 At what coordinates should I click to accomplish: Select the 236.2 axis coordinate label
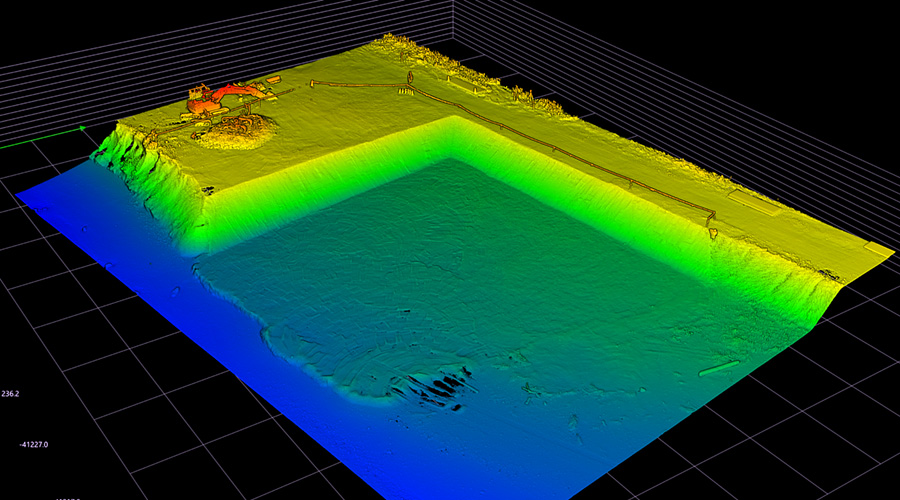[x=10, y=394]
